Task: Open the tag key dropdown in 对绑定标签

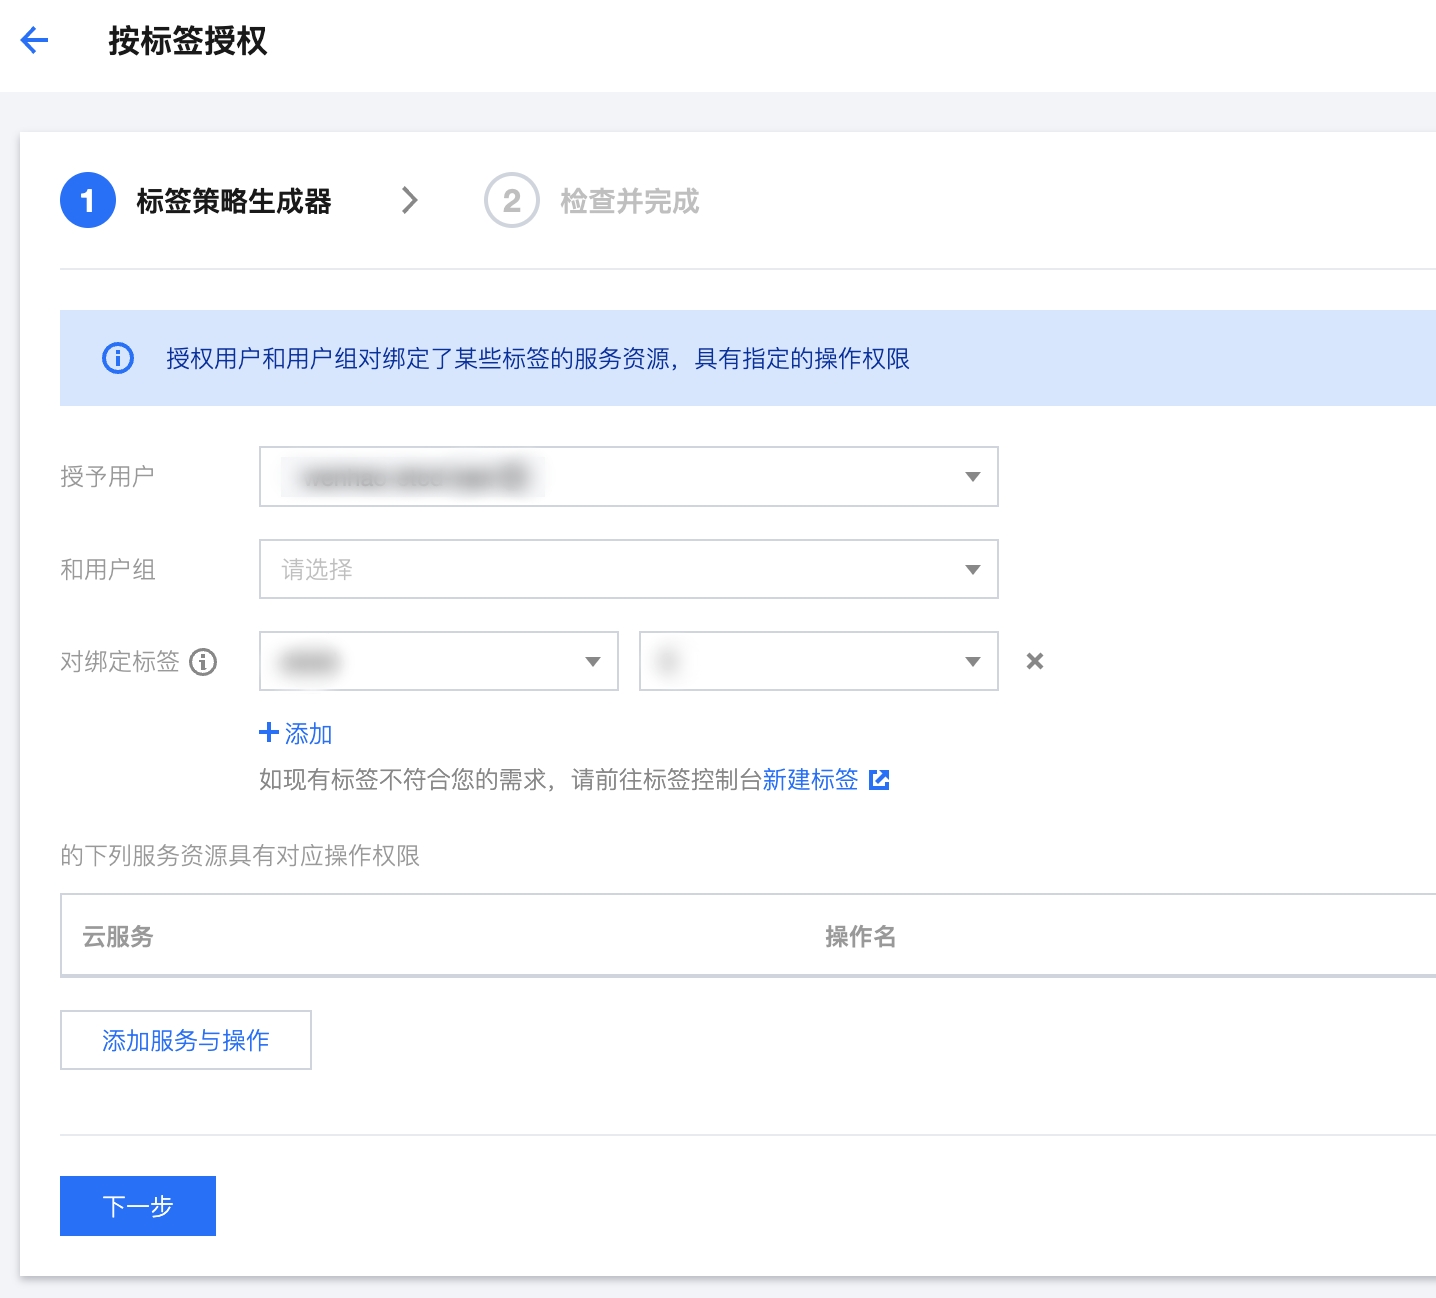Action: click(438, 661)
